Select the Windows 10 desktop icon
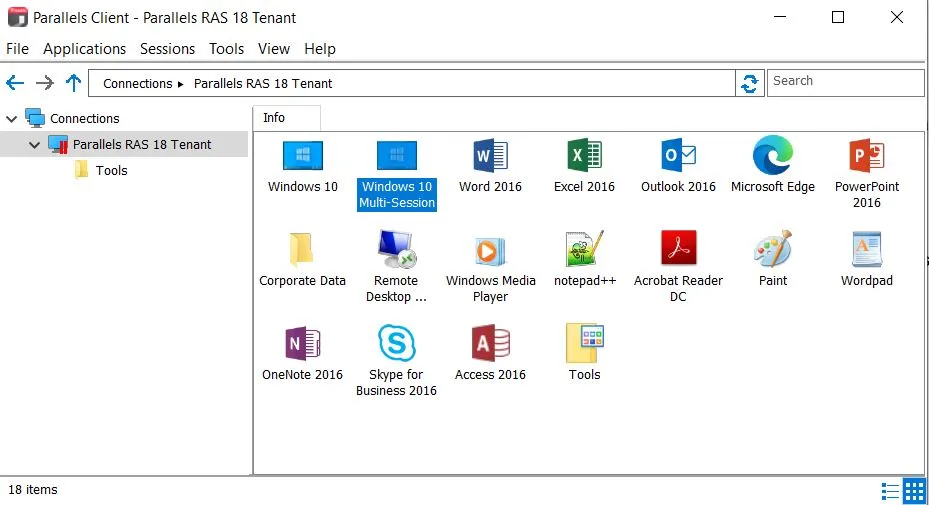The image size is (929, 505). (302, 157)
